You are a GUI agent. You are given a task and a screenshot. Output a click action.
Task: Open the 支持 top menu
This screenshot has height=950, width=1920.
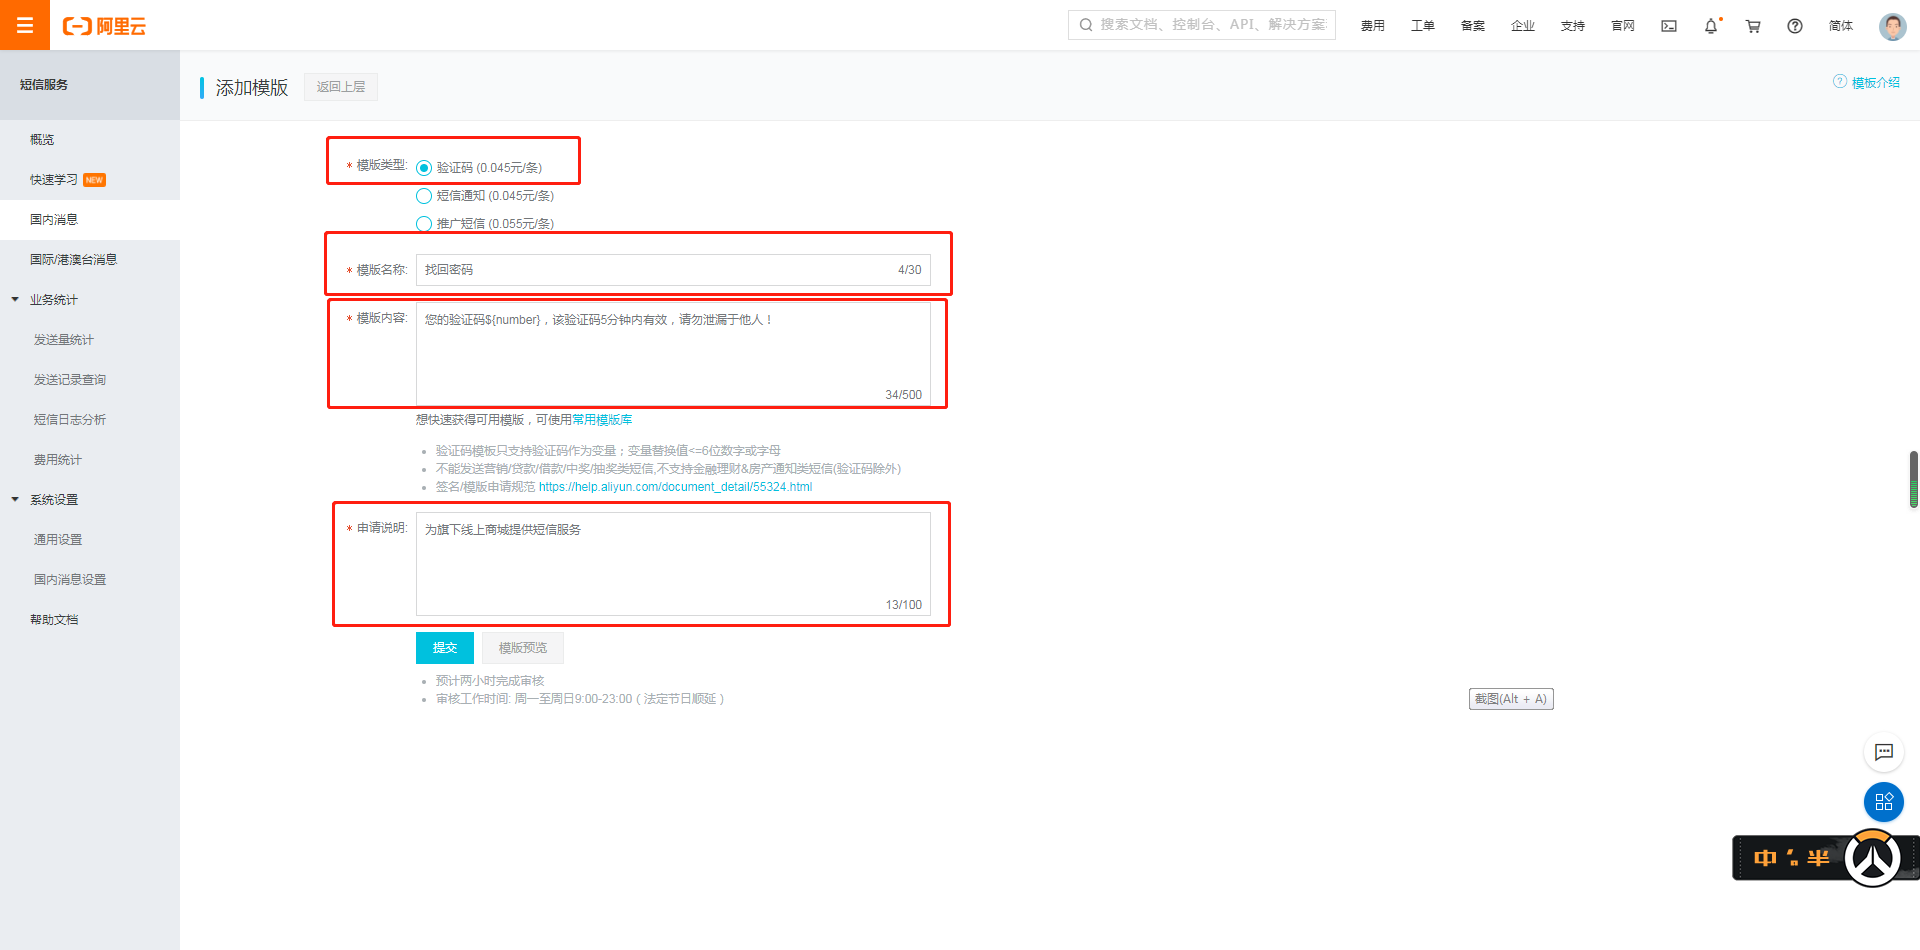tap(1573, 26)
